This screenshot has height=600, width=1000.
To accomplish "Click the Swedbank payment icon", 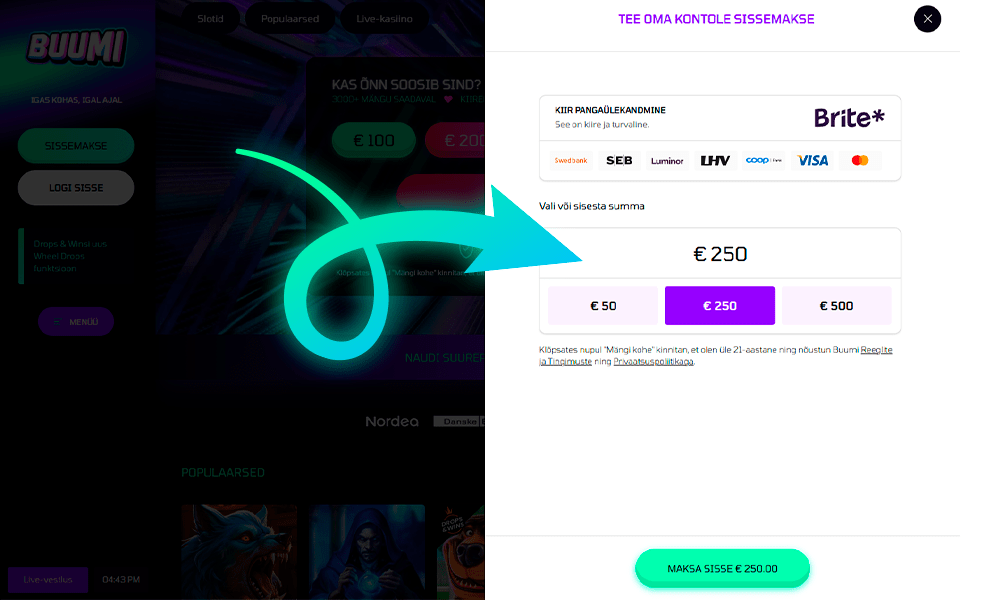I will pos(571,160).
